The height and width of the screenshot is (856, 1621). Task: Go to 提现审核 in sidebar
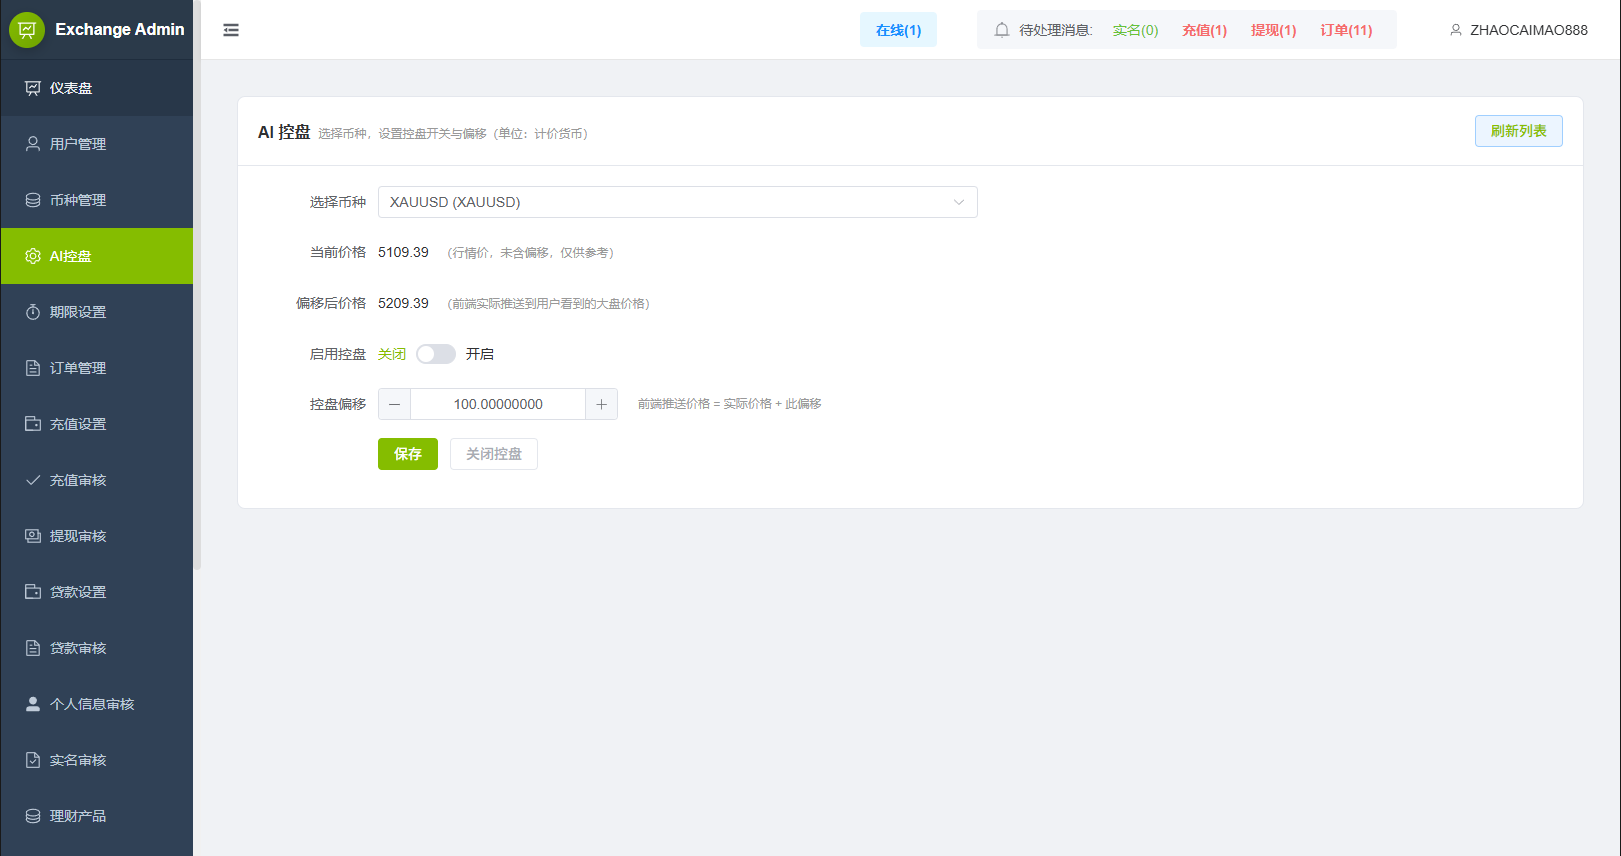78,536
